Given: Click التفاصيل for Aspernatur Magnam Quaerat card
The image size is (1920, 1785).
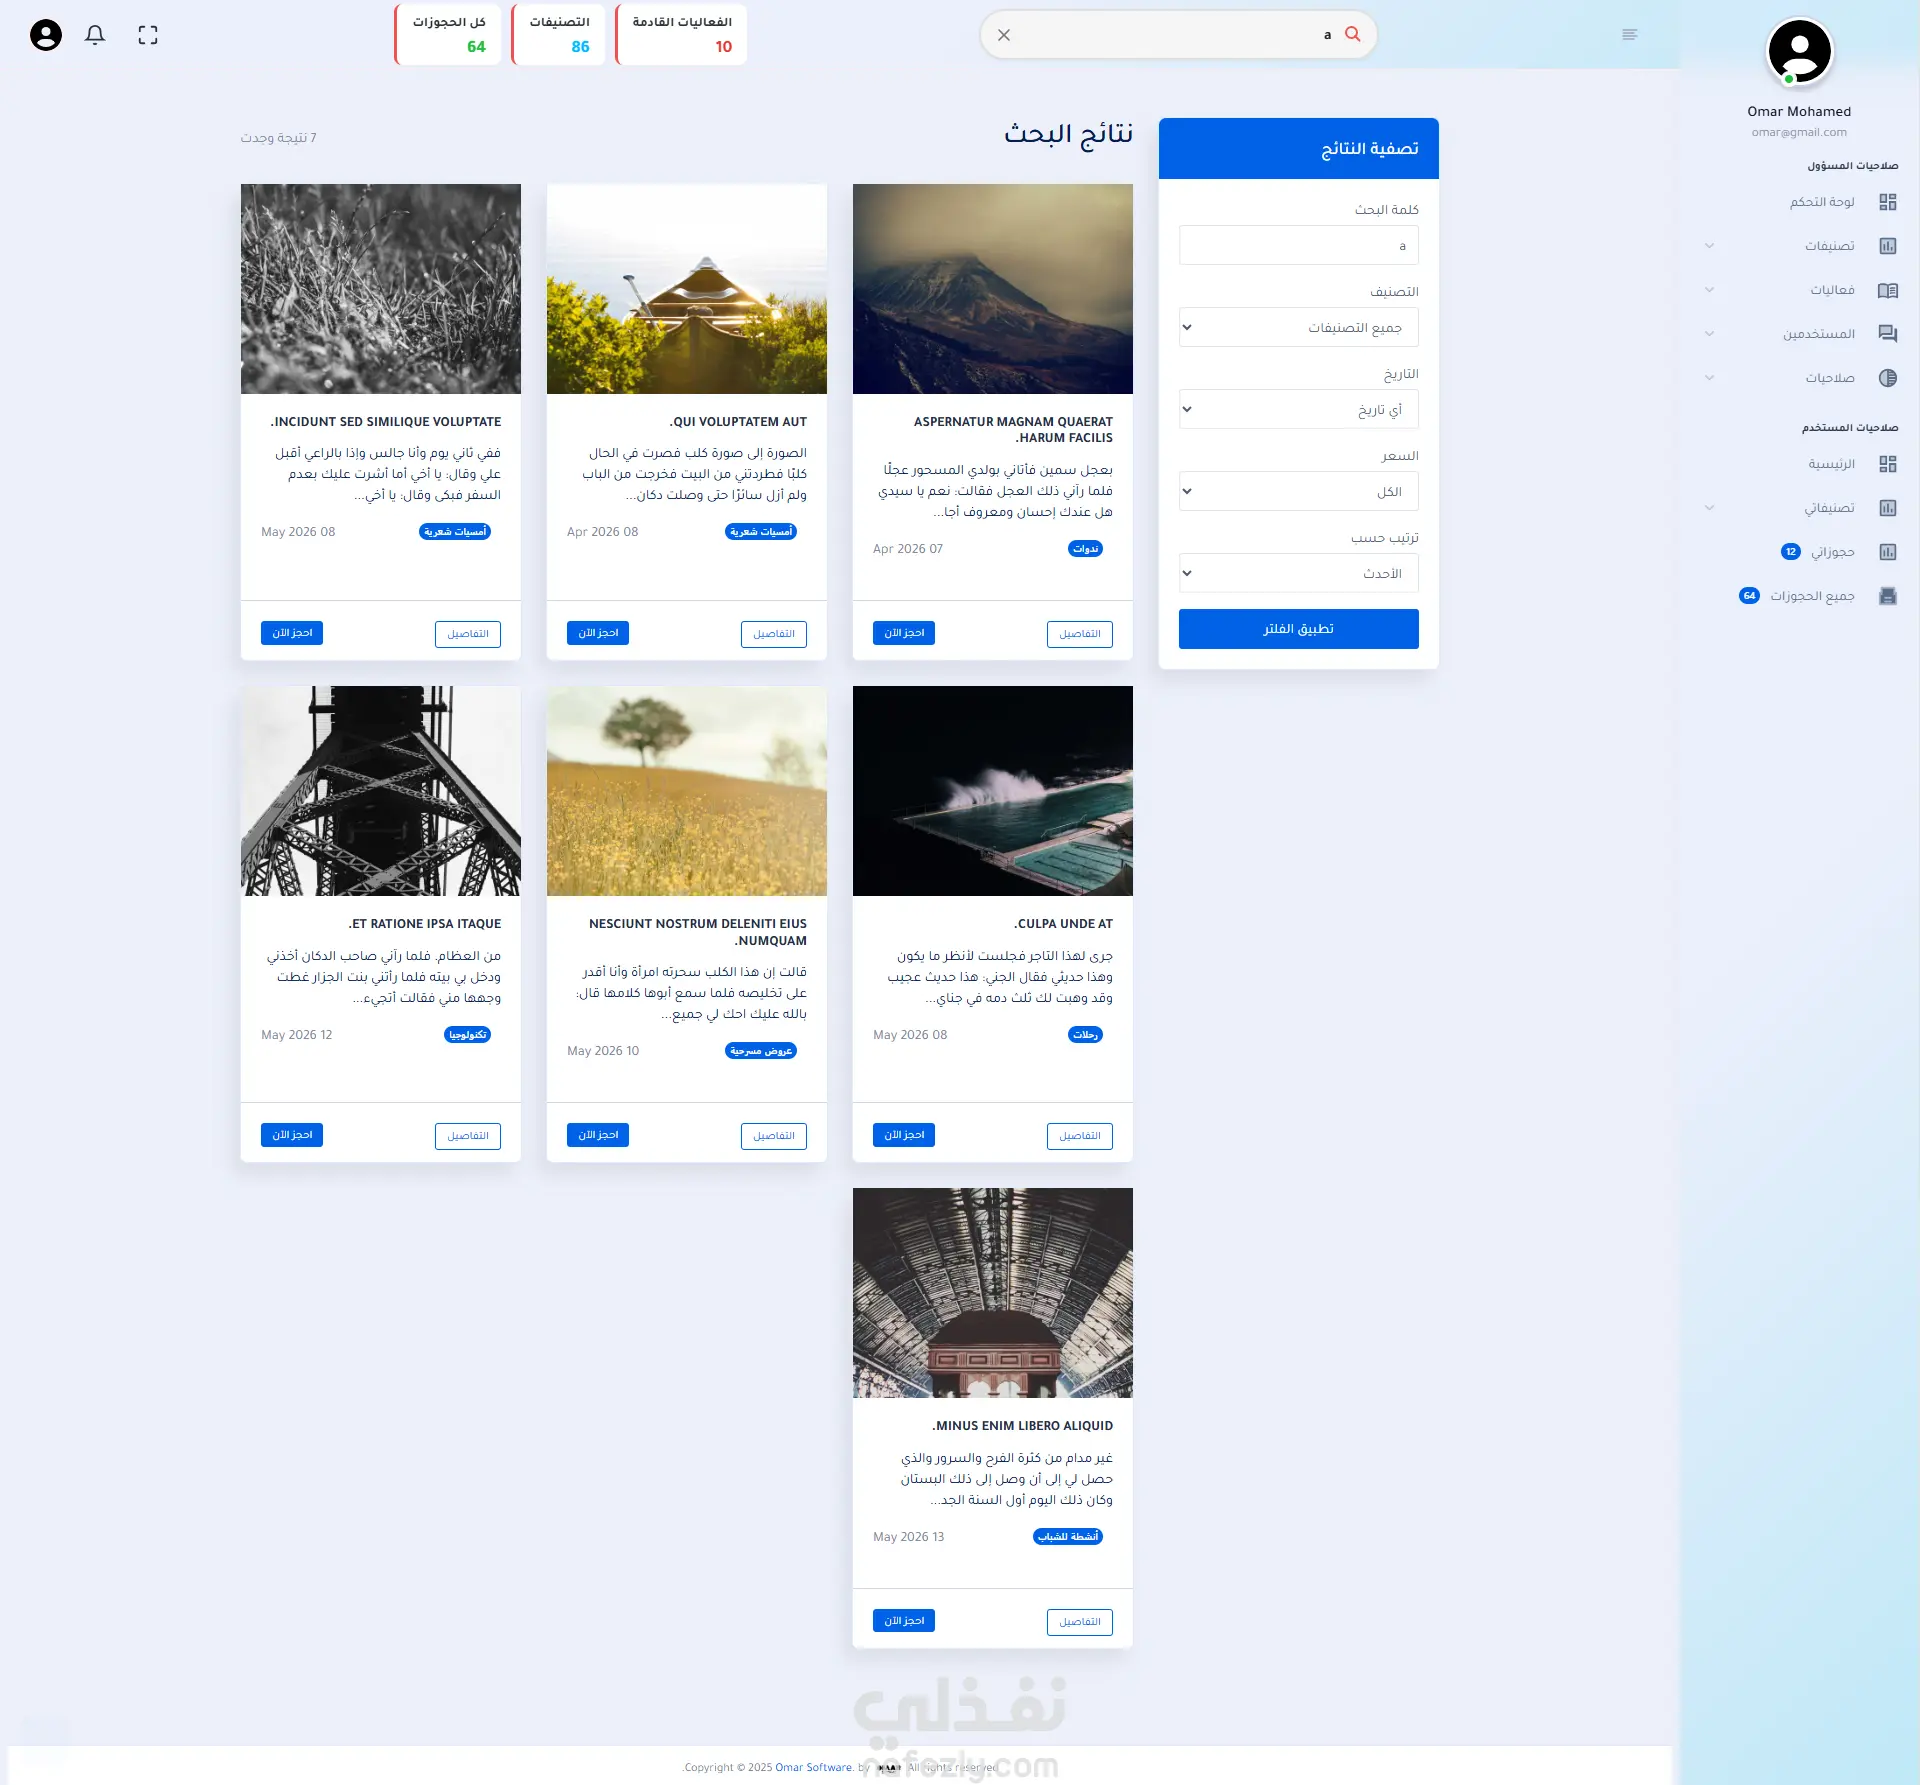Looking at the screenshot, I should pyautogui.click(x=1080, y=634).
